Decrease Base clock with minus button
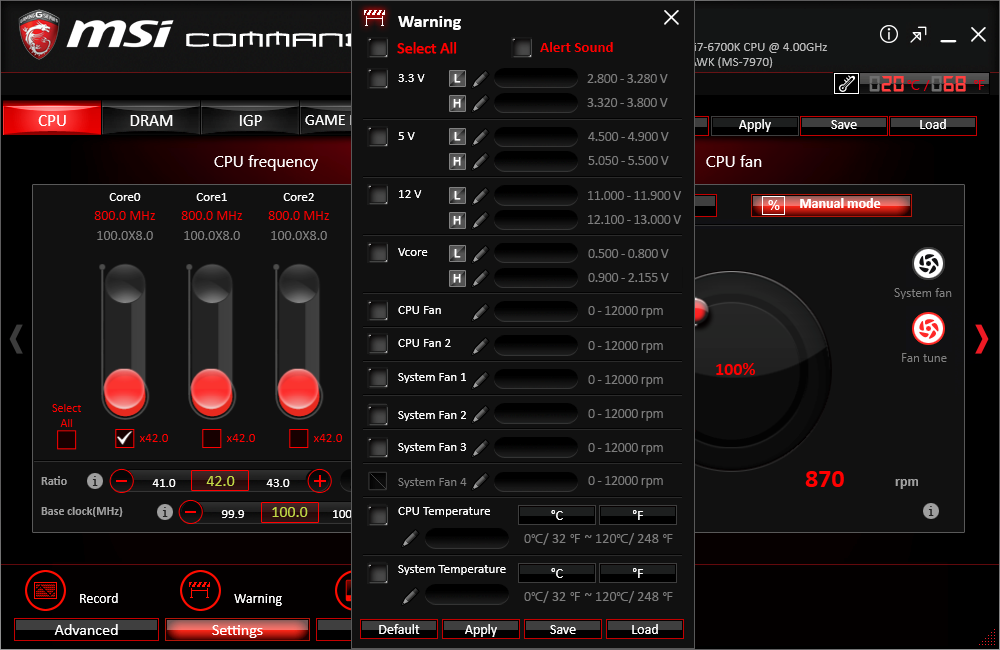This screenshot has height=650, width=1000. (x=191, y=512)
